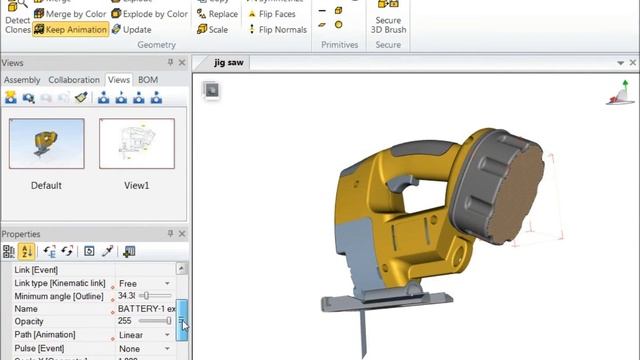Insert a cube primitive
This screenshot has width=640, height=360.
pyautogui.click(x=338, y=11)
